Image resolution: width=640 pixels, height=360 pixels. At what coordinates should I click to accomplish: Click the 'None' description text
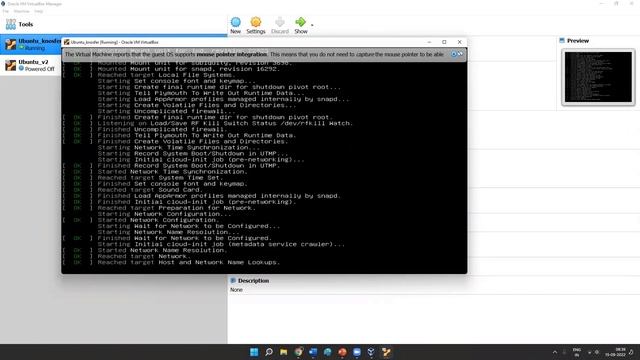(236, 289)
